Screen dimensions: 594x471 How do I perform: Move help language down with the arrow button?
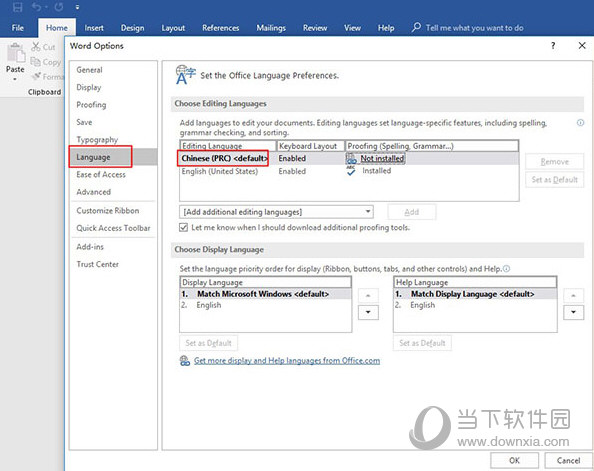click(x=574, y=312)
